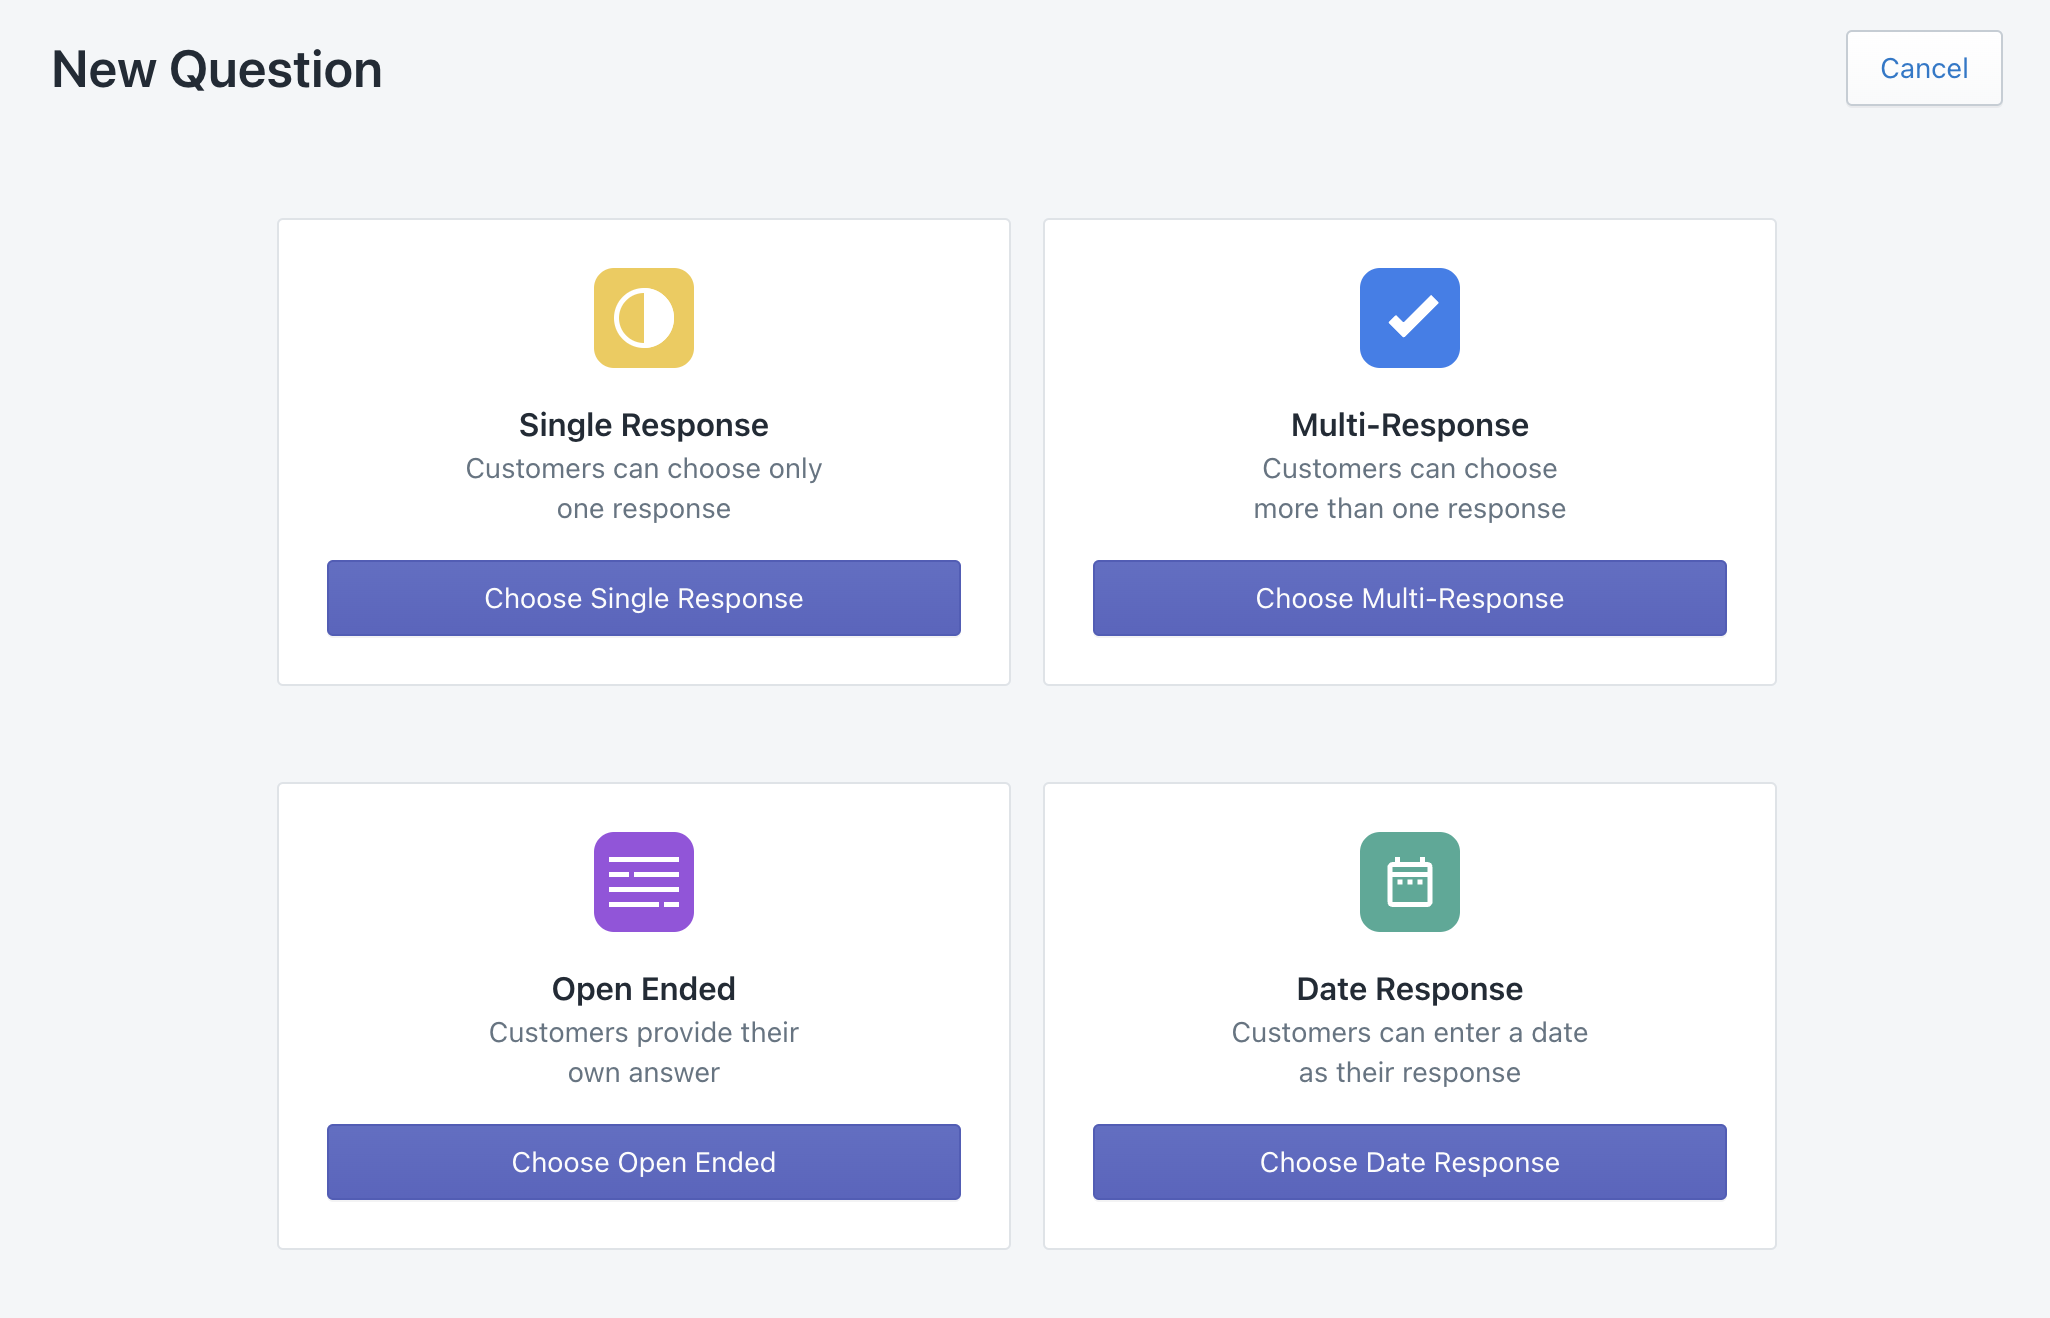The image size is (2050, 1318).
Task: Cancel creating the new question
Action: point(1923,68)
